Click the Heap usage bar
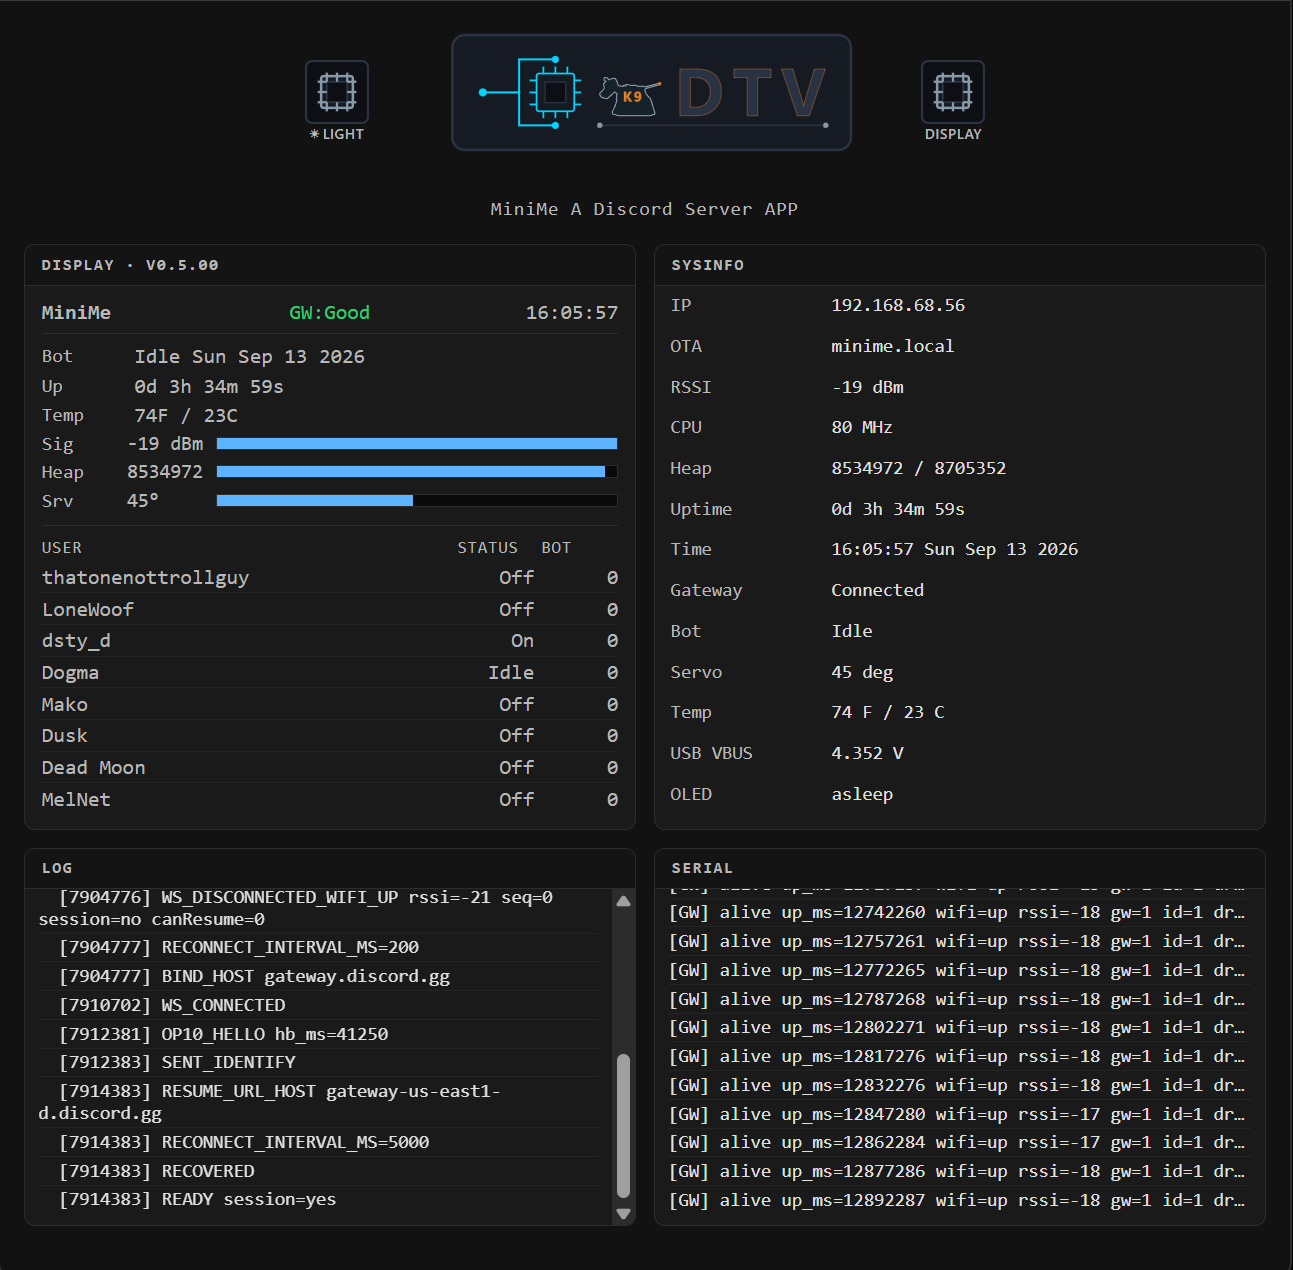Image resolution: width=1293 pixels, height=1270 pixels. pyautogui.click(x=417, y=471)
